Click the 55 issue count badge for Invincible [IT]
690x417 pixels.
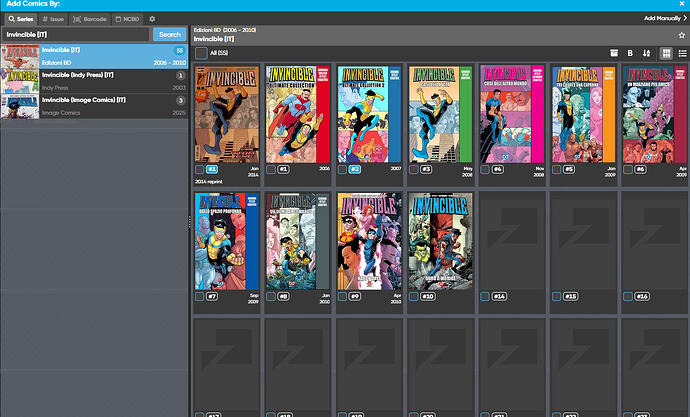click(x=180, y=51)
